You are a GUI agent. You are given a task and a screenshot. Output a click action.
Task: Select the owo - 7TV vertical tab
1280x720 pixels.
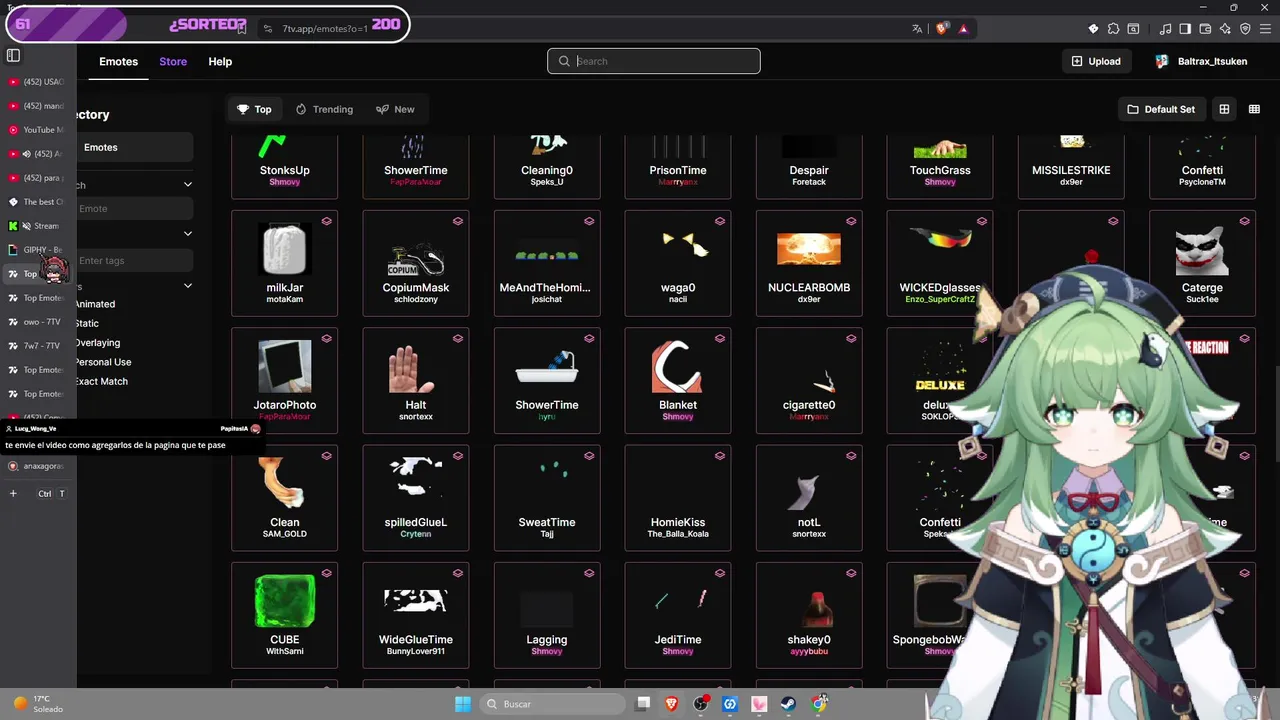click(x=36, y=322)
